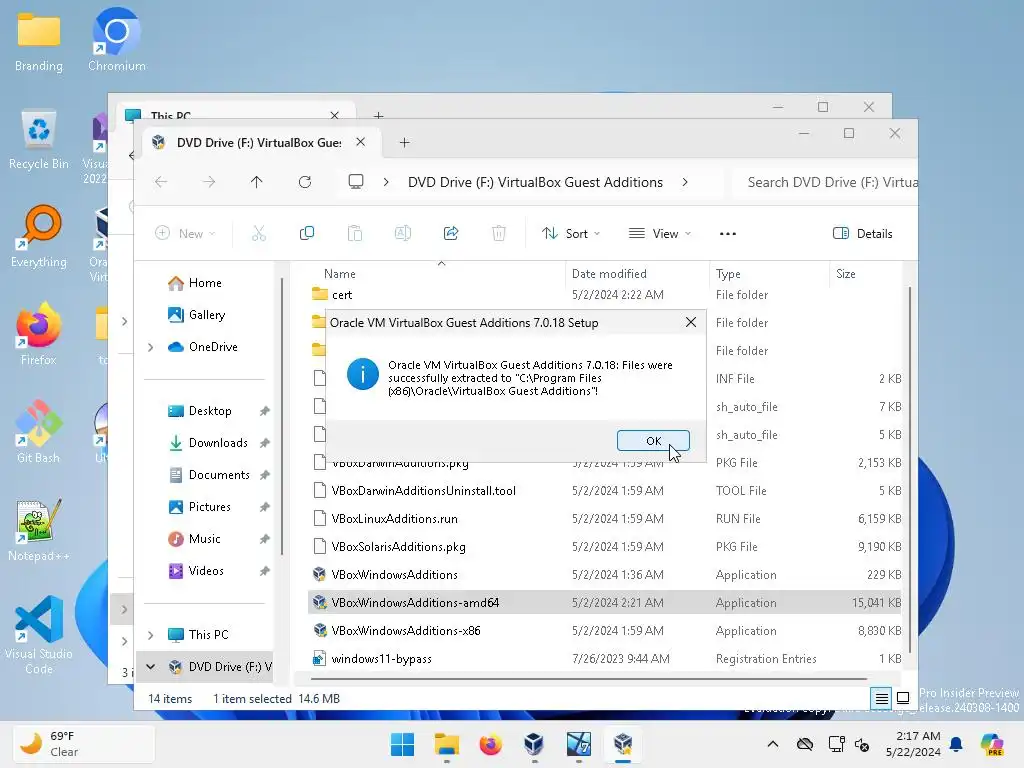Click the This PC monitor icon in address bar
1024x768 pixels.
(x=356, y=182)
